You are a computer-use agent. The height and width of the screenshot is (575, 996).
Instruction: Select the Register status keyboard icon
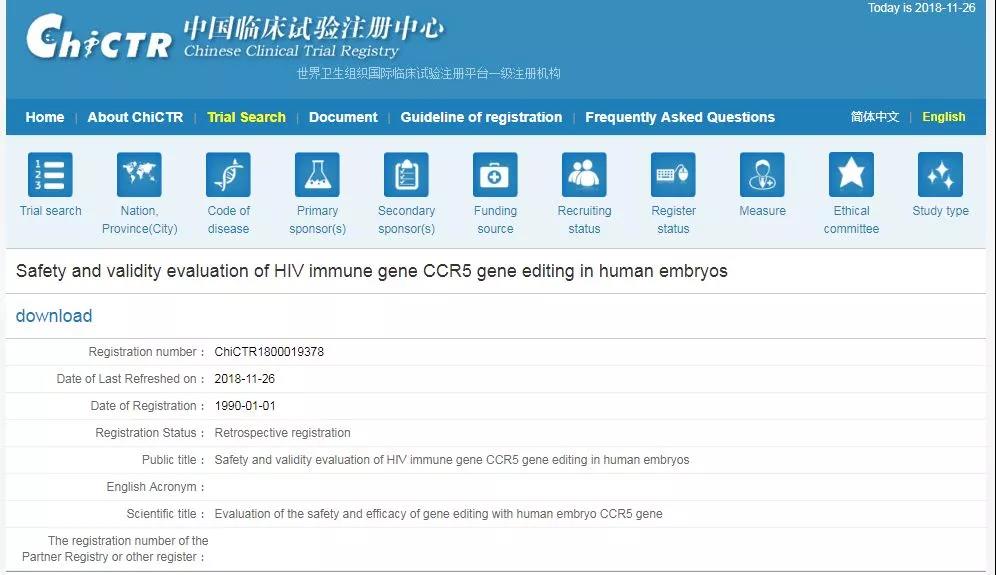(673, 175)
